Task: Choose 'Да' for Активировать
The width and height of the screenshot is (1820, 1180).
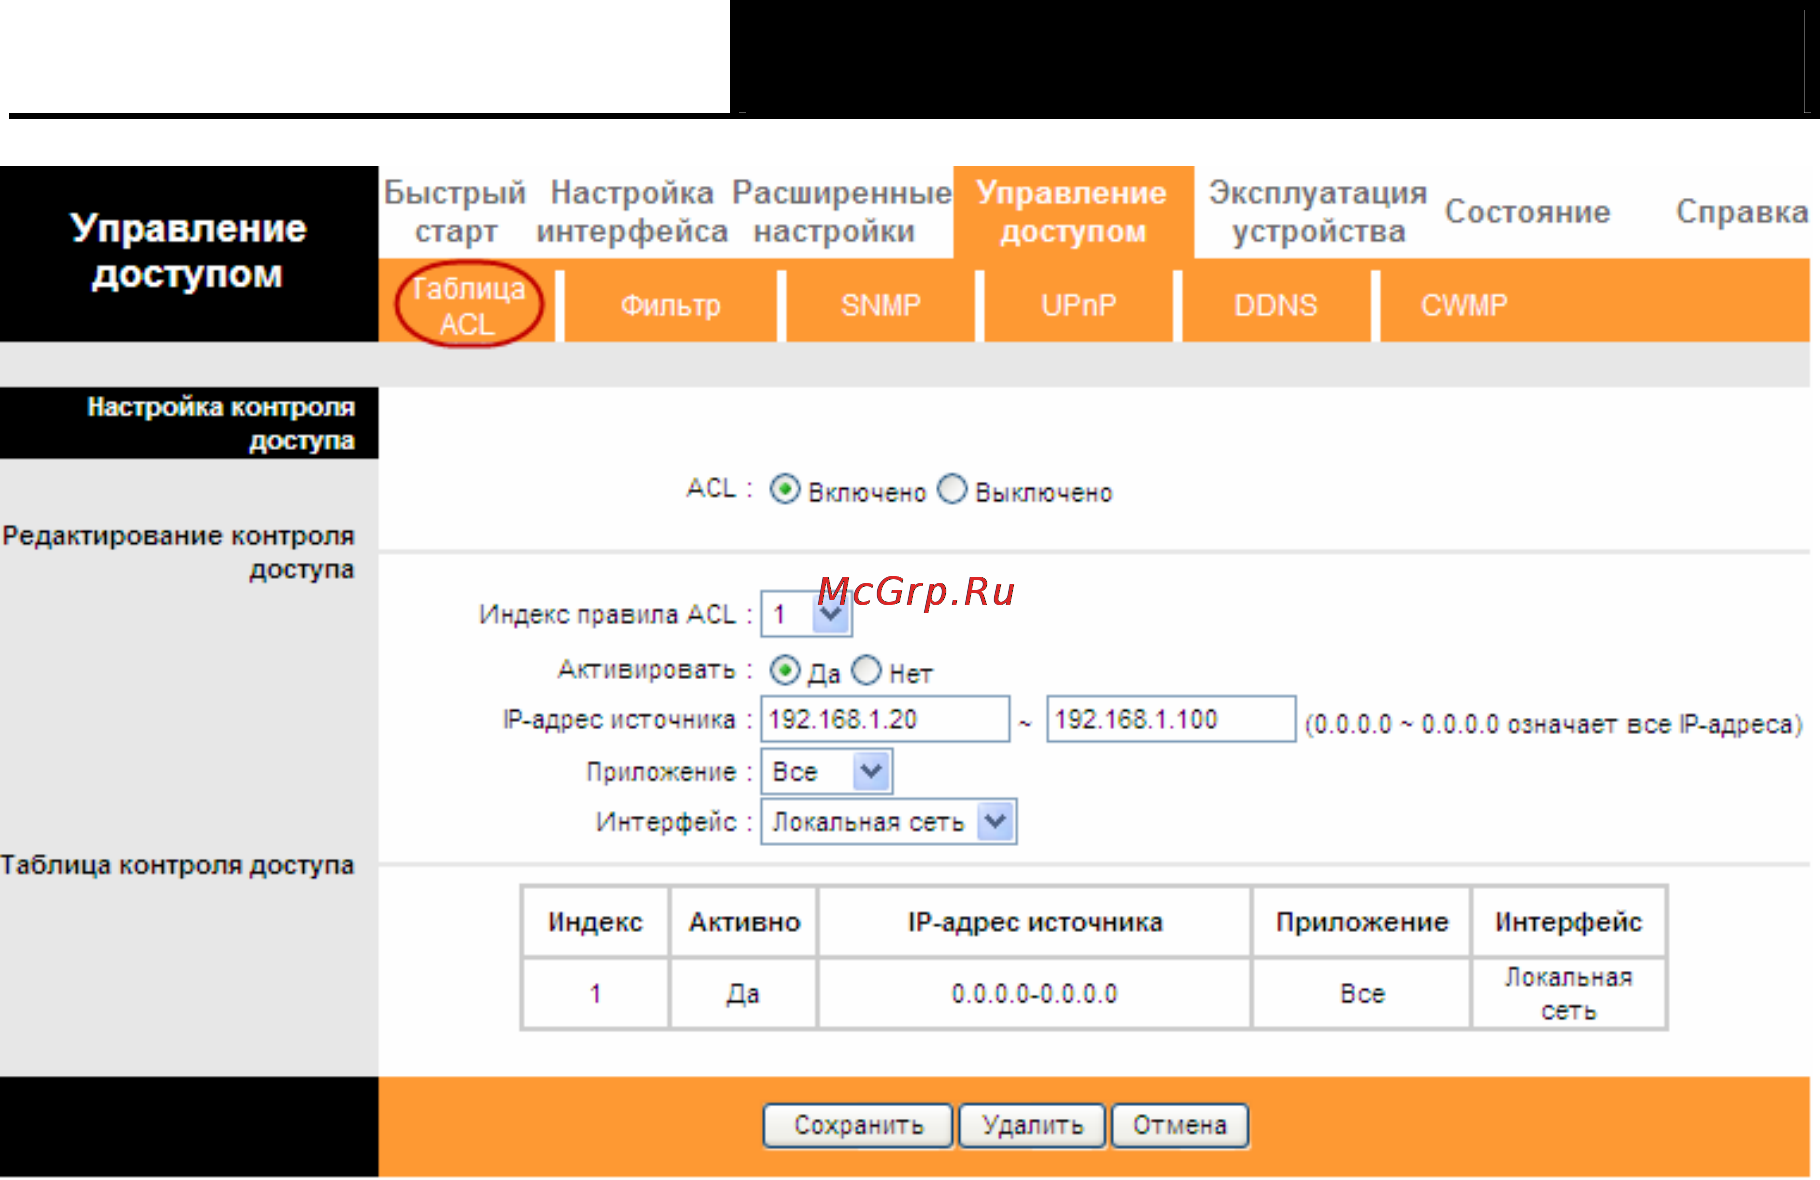Action: point(785,671)
